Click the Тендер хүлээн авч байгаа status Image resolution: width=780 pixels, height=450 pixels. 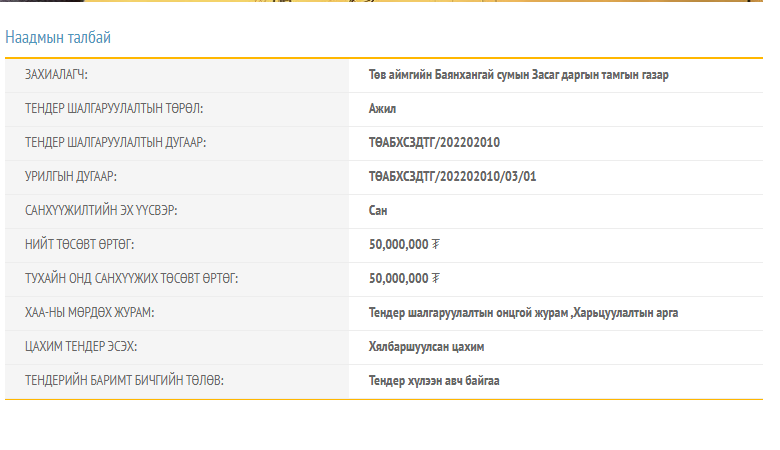click(434, 380)
